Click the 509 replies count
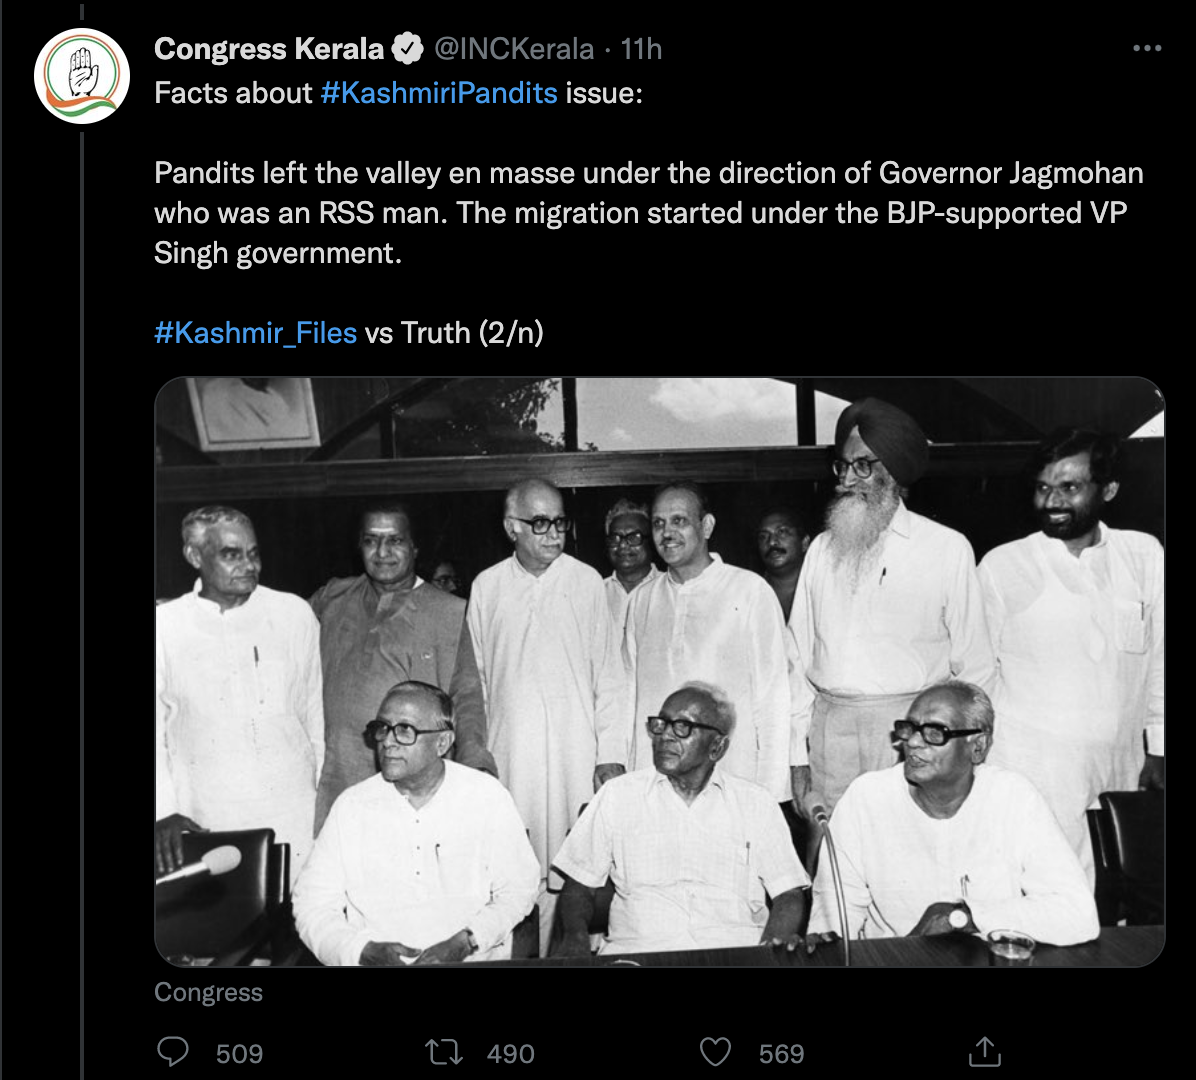Screen dimensions: 1196x1080 pos(239,1053)
